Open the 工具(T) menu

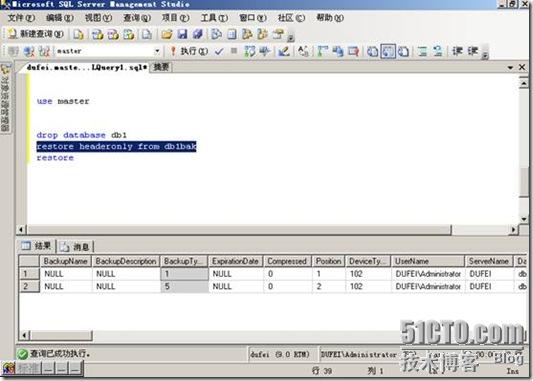(x=214, y=18)
